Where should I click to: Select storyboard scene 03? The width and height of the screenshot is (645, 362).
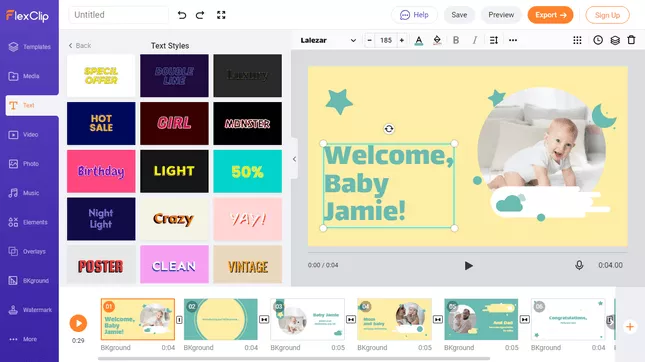click(x=307, y=319)
